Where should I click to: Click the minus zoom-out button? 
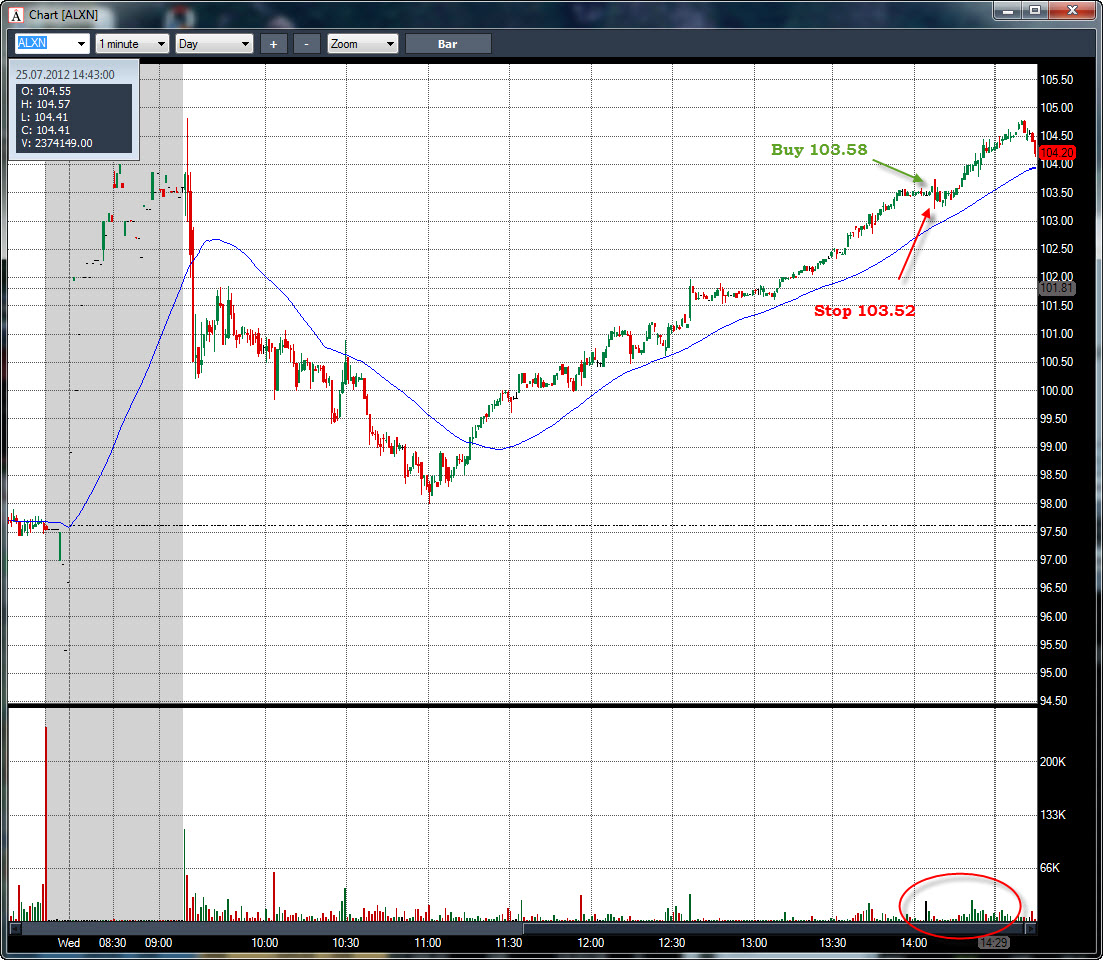tap(306, 44)
